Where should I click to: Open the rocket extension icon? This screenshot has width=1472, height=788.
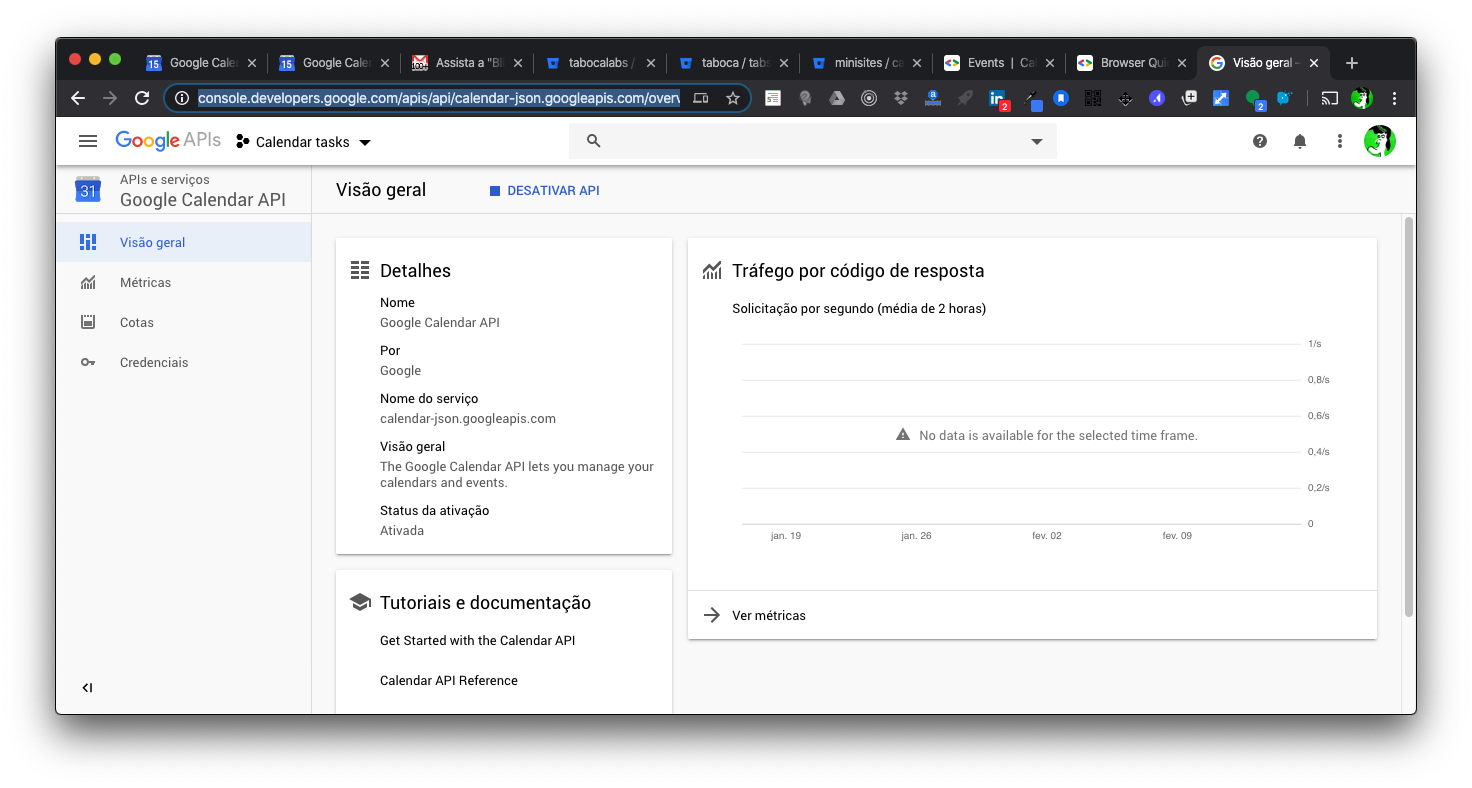(x=965, y=98)
